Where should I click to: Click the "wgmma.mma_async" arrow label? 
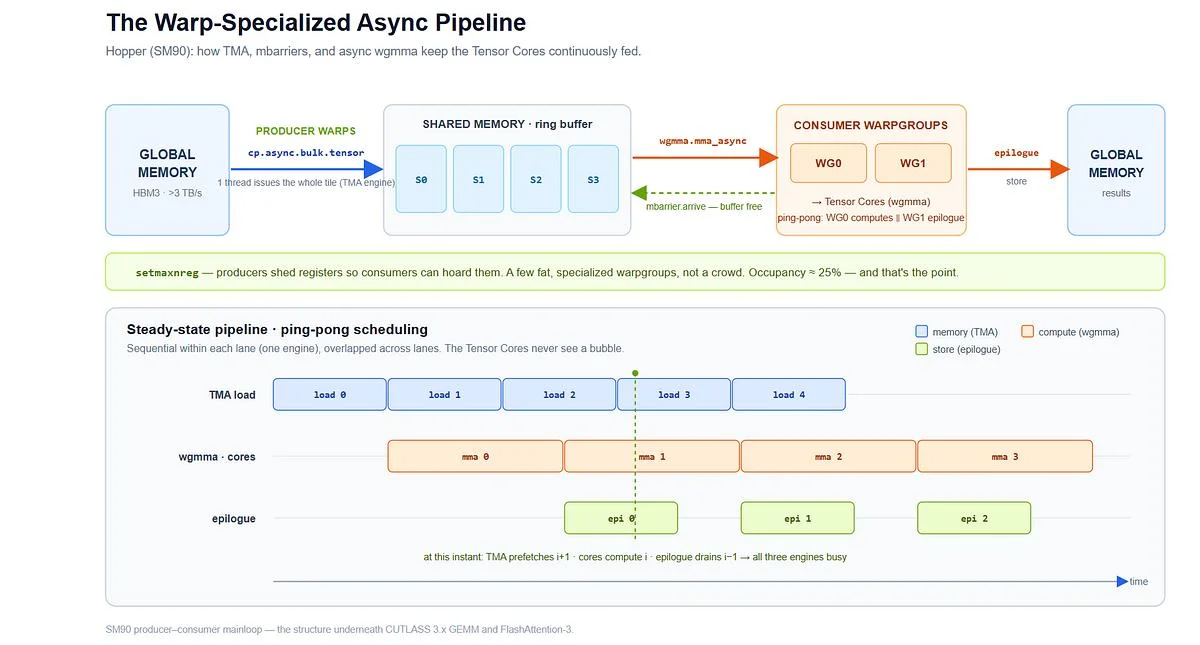pyautogui.click(x=703, y=141)
